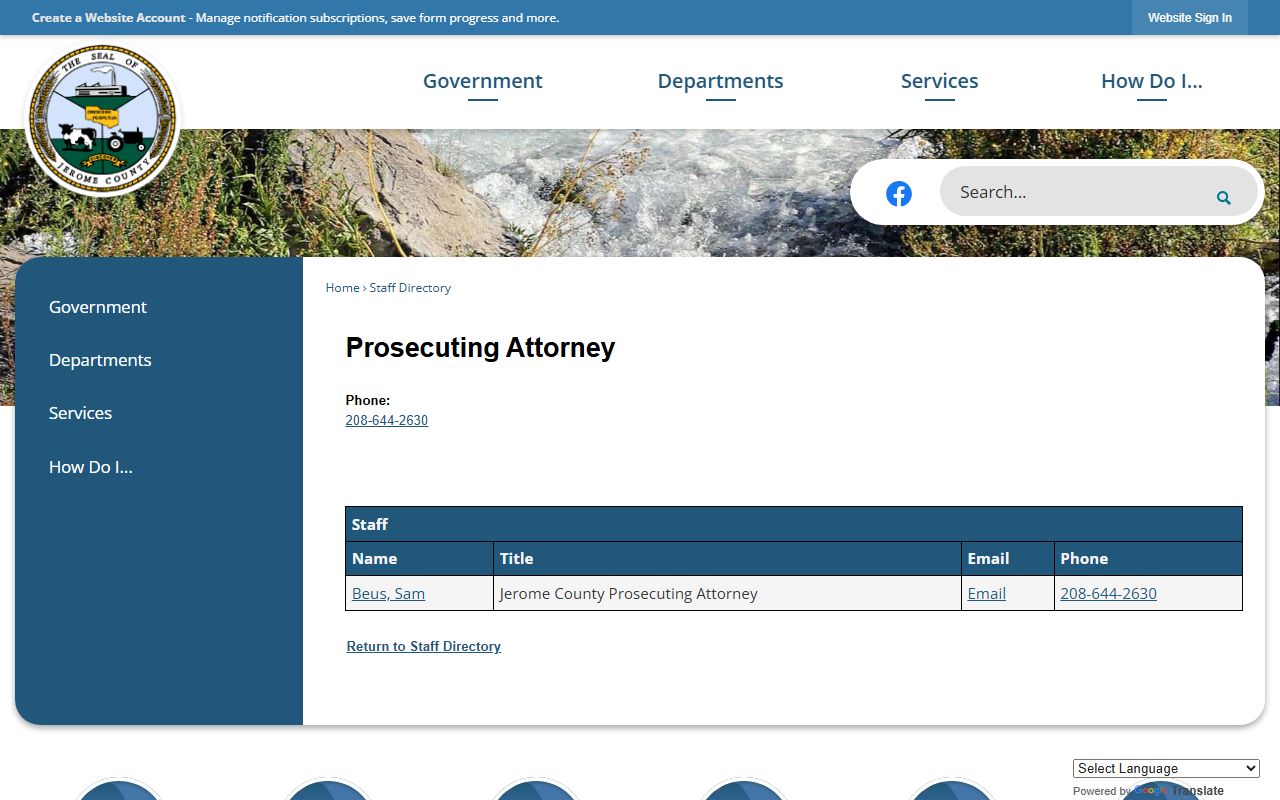Viewport: 1280px width, 800px height.
Task: Select How Do I... in the sidebar
Action: click(91, 467)
